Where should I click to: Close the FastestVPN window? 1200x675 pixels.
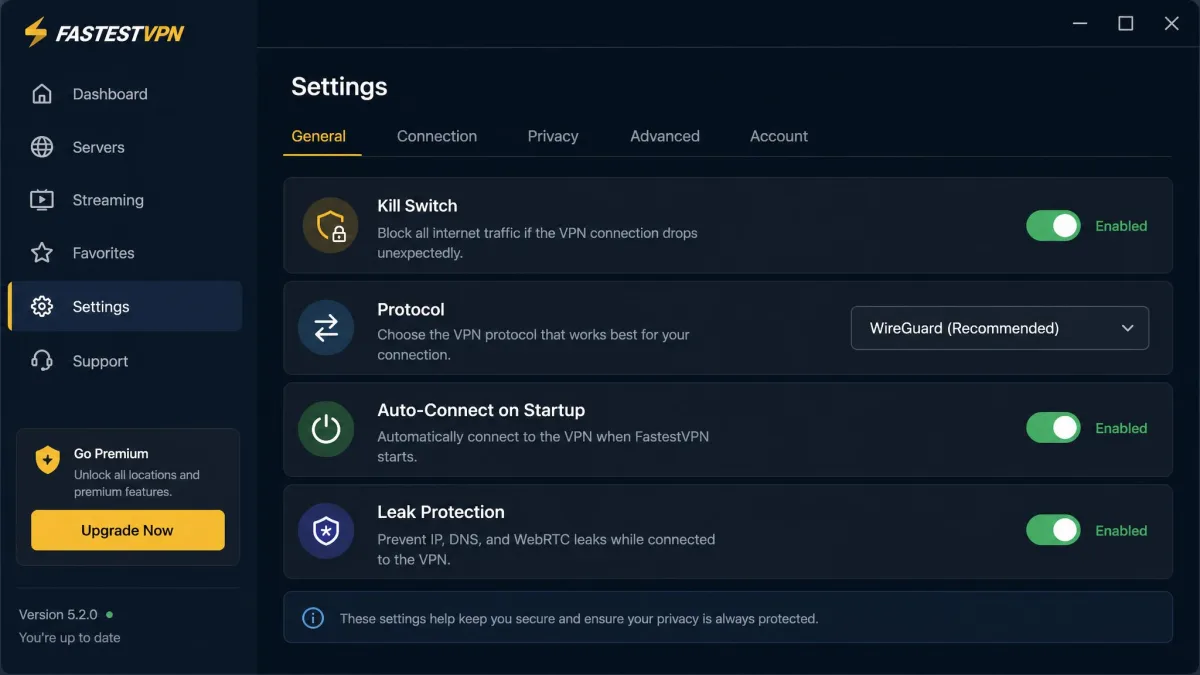[x=1172, y=24]
